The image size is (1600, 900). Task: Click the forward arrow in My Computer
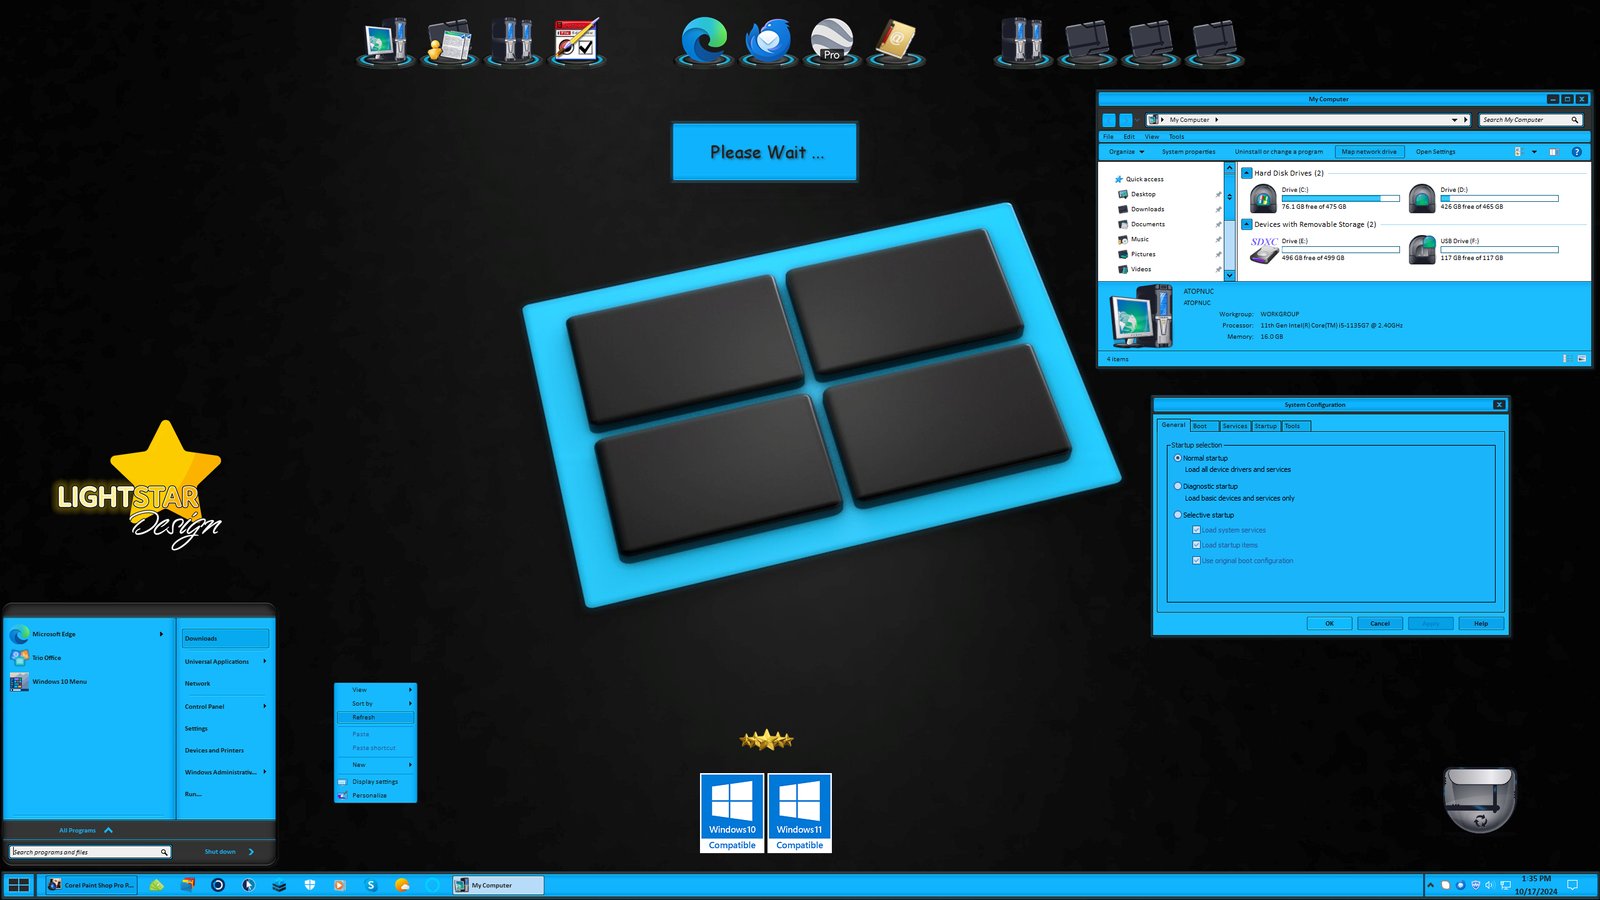[1126, 120]
